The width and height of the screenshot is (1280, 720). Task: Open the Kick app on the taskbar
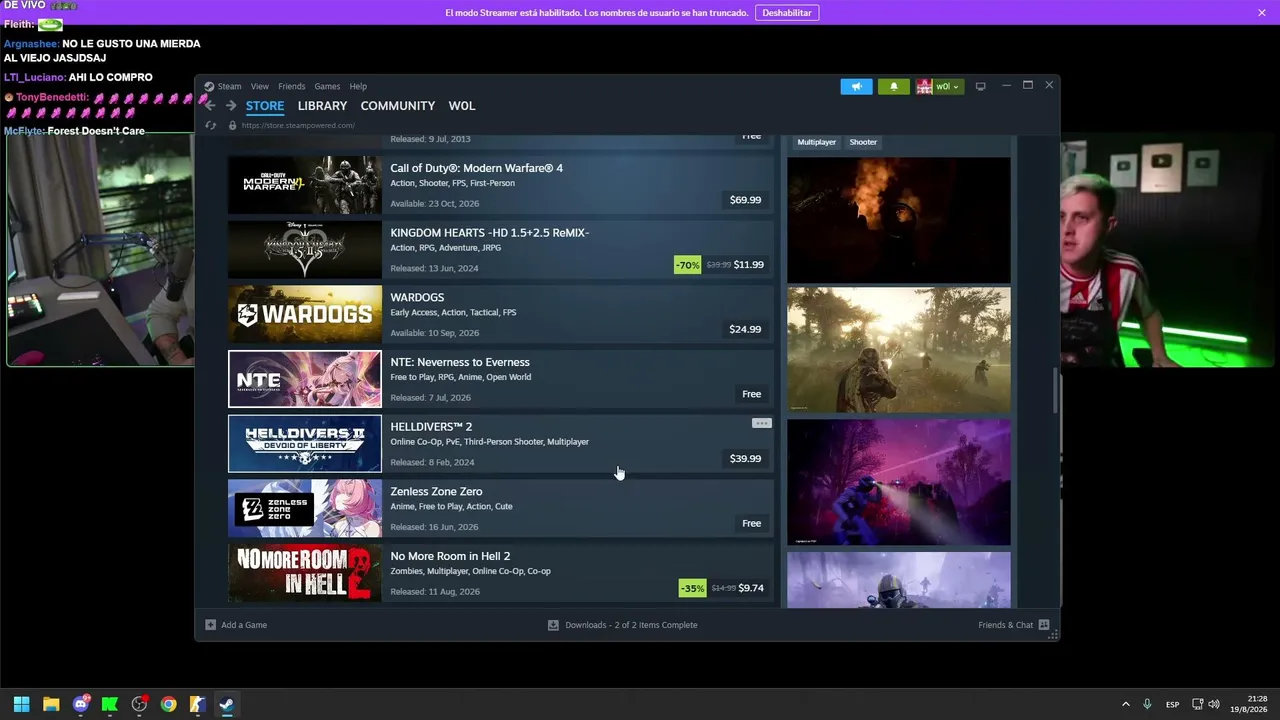click(110, 704)
